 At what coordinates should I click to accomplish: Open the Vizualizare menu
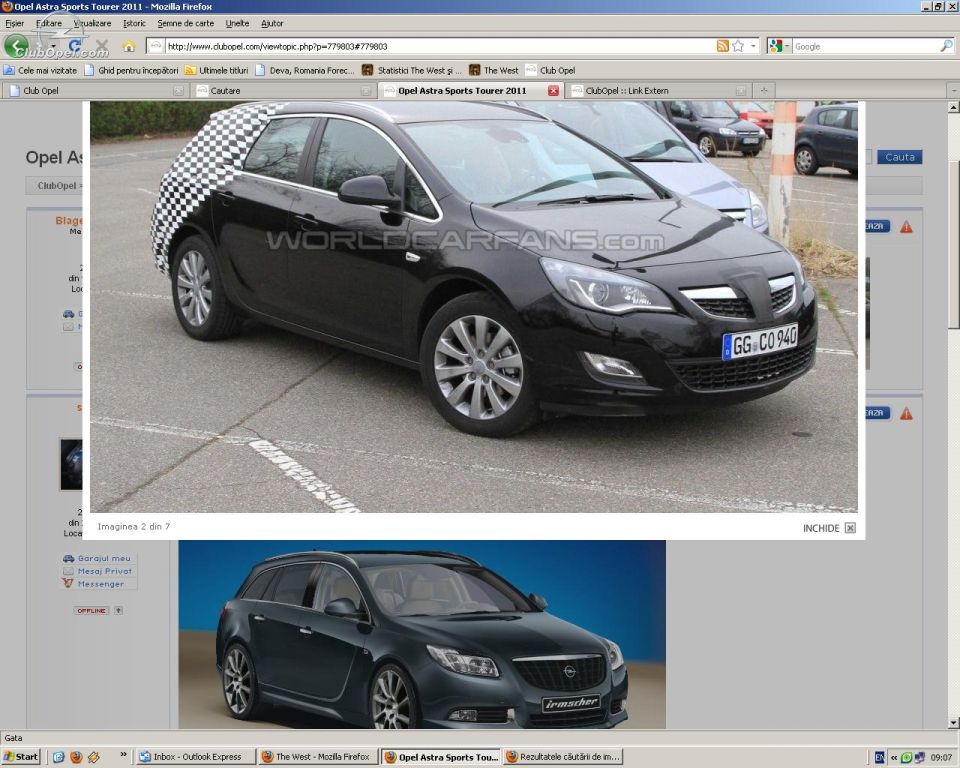[x=92, y=23]
